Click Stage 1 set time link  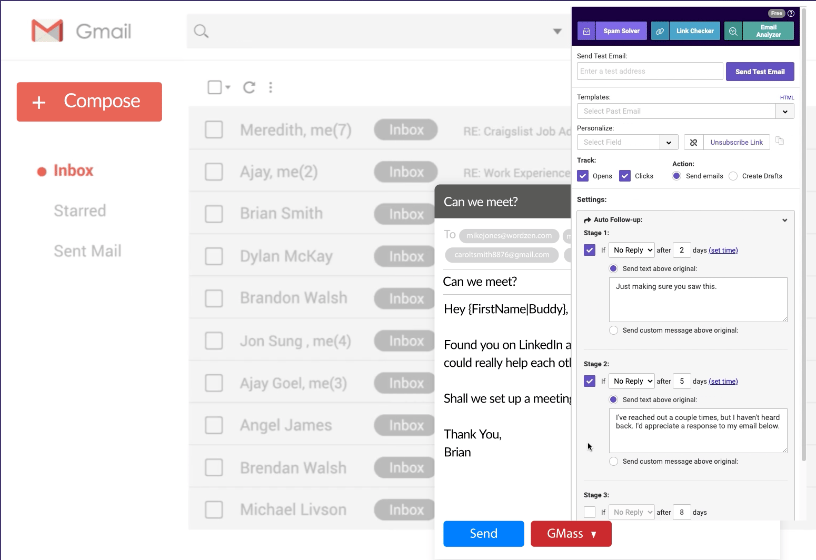point(723,250)
